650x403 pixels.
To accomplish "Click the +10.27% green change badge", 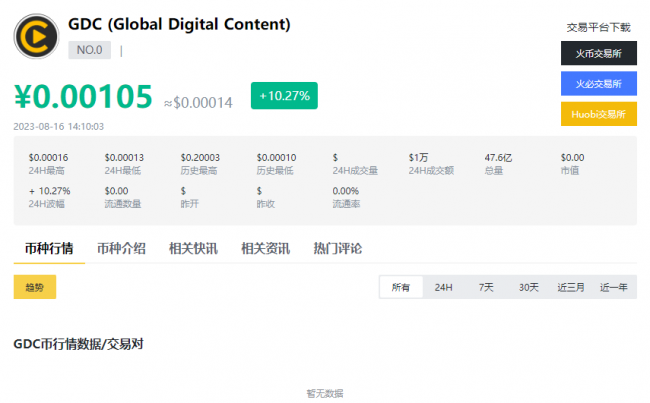I will pos(284,96).
